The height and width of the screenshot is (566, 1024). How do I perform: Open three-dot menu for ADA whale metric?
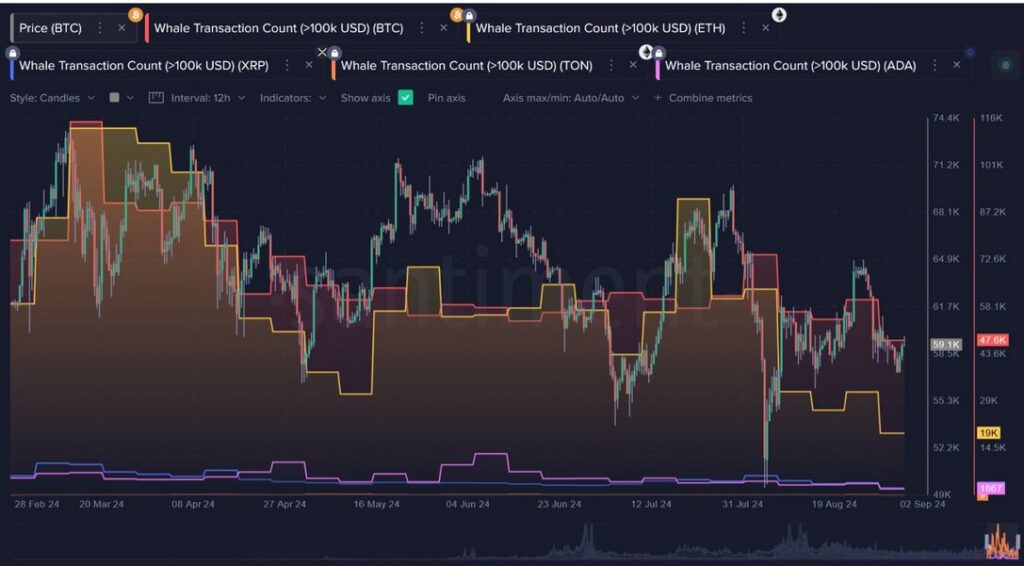tap(935, 65)
